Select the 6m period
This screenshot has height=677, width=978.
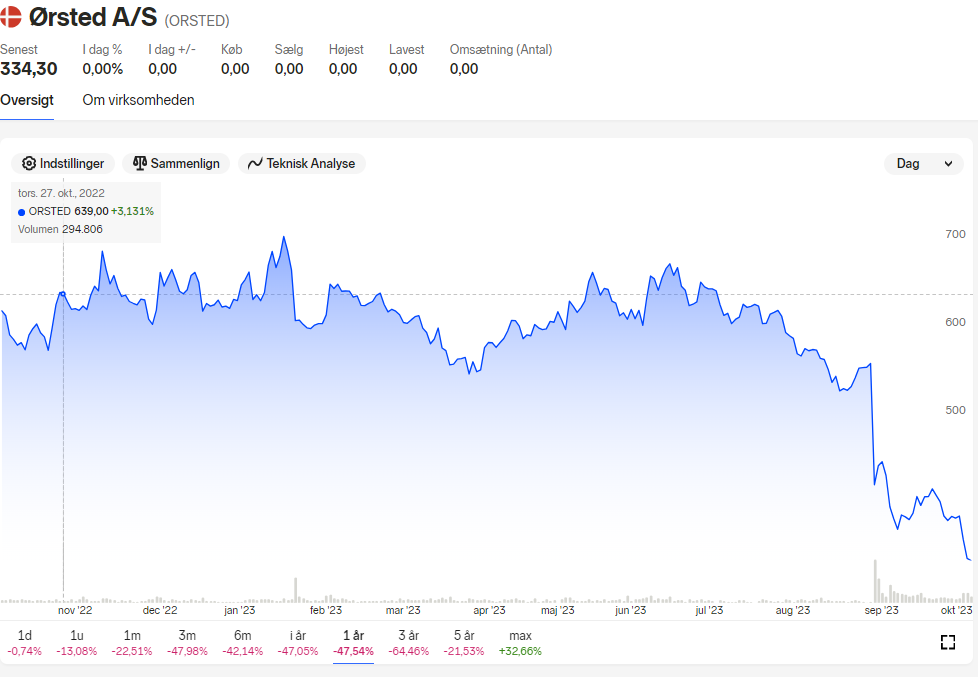point(243,643)
